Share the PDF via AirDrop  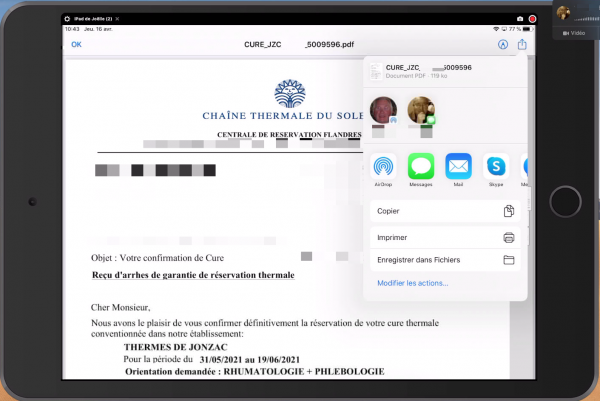[383, 166]
